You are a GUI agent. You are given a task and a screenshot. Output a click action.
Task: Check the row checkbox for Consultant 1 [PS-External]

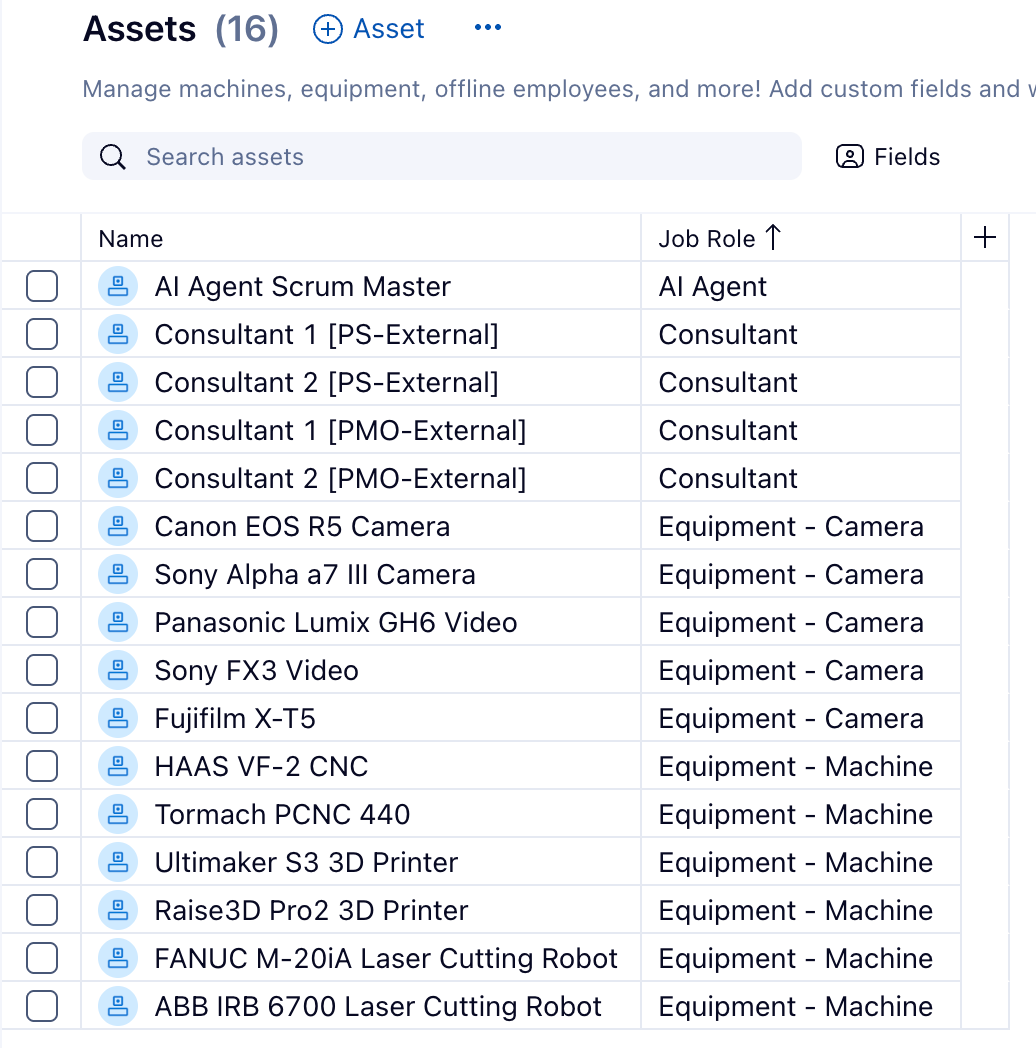tap(41, 334)
